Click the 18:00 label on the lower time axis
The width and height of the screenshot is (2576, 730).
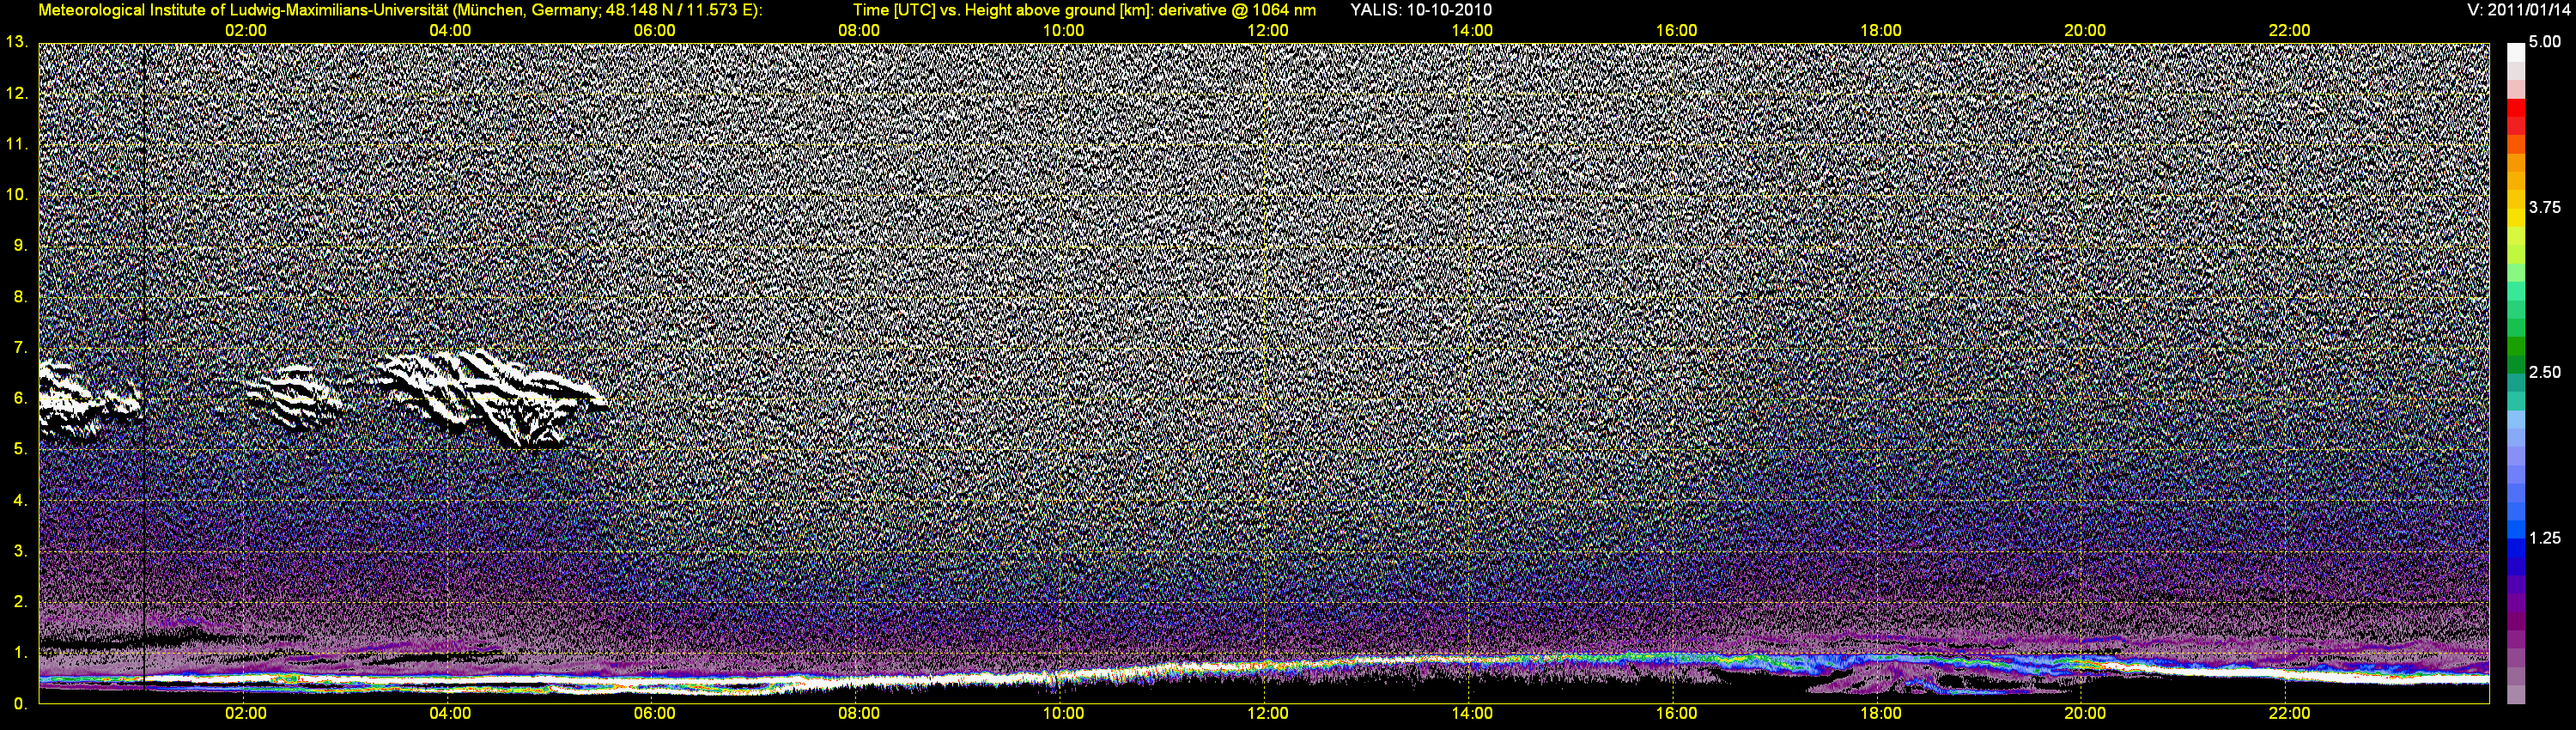tap(1880, 714)
